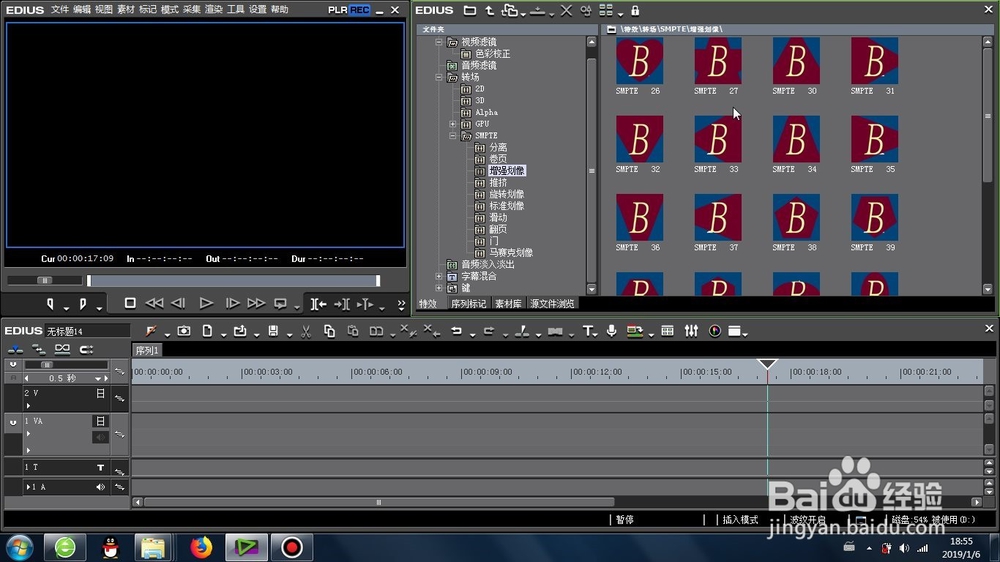Click the view mode grid icon in effects panel
1000x562 pixels.
tap(605, 10)
